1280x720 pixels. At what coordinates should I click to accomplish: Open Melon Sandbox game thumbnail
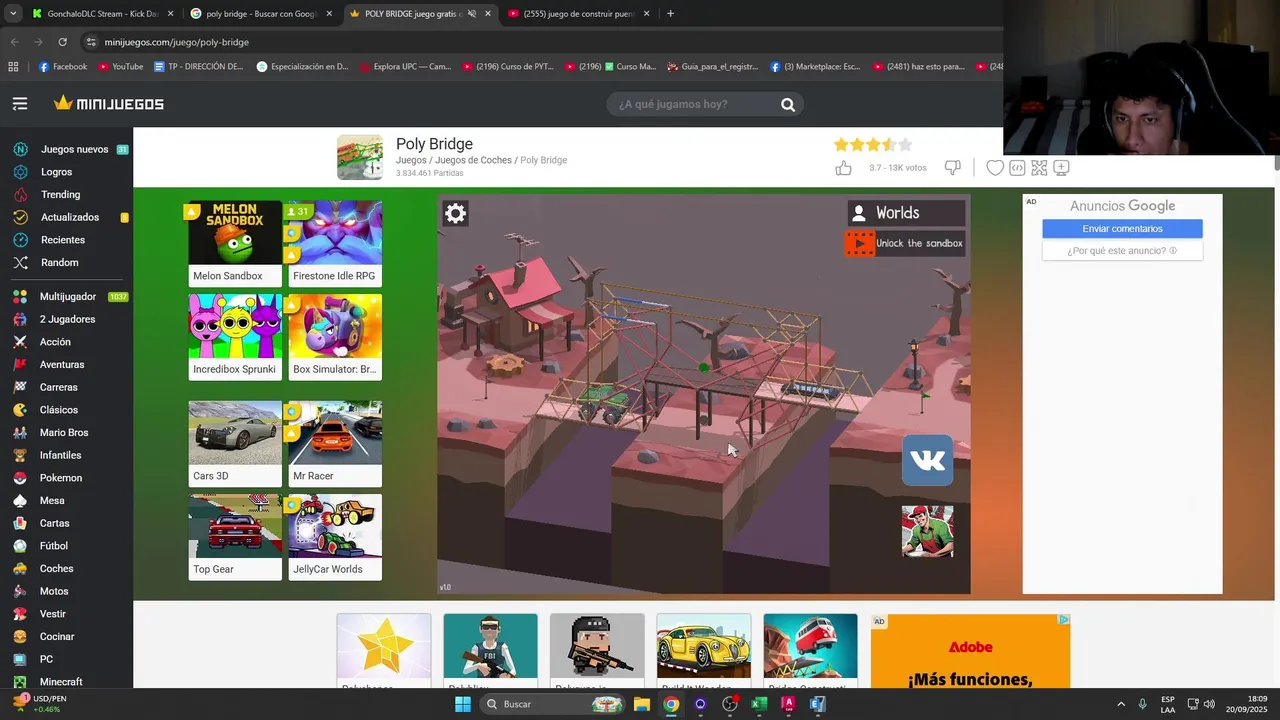235,244
